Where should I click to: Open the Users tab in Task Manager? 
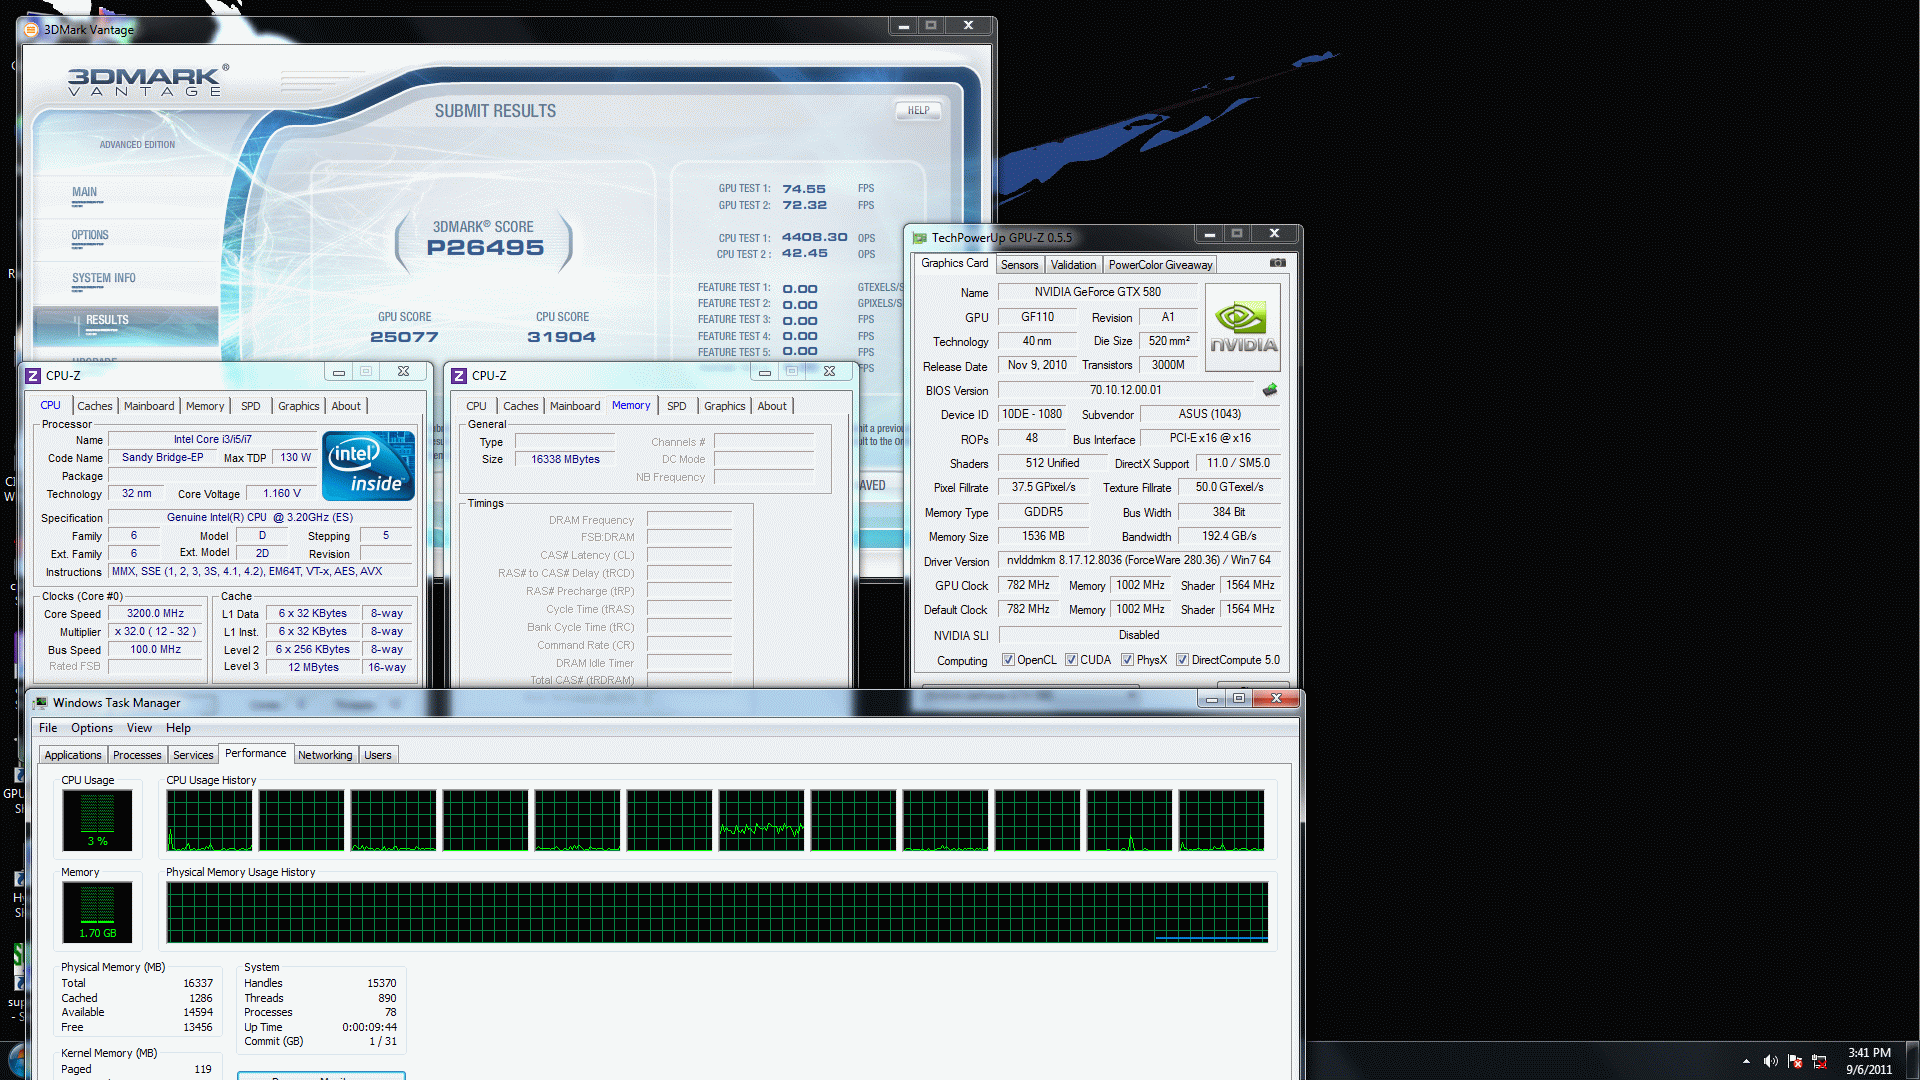pos(378,755)
